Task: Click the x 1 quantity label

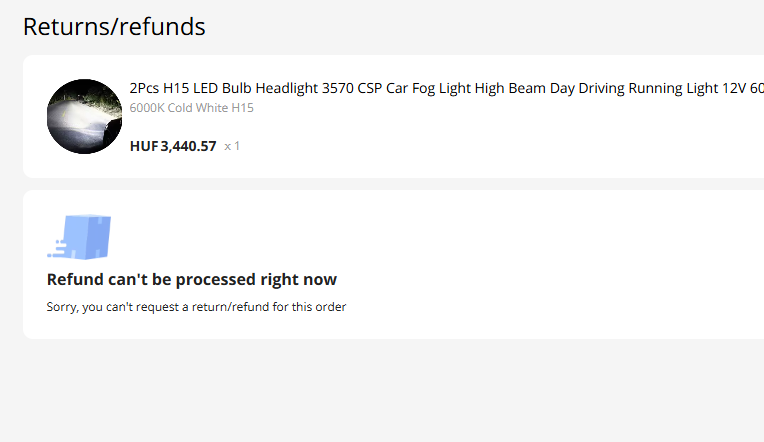Action: point(232,146)
